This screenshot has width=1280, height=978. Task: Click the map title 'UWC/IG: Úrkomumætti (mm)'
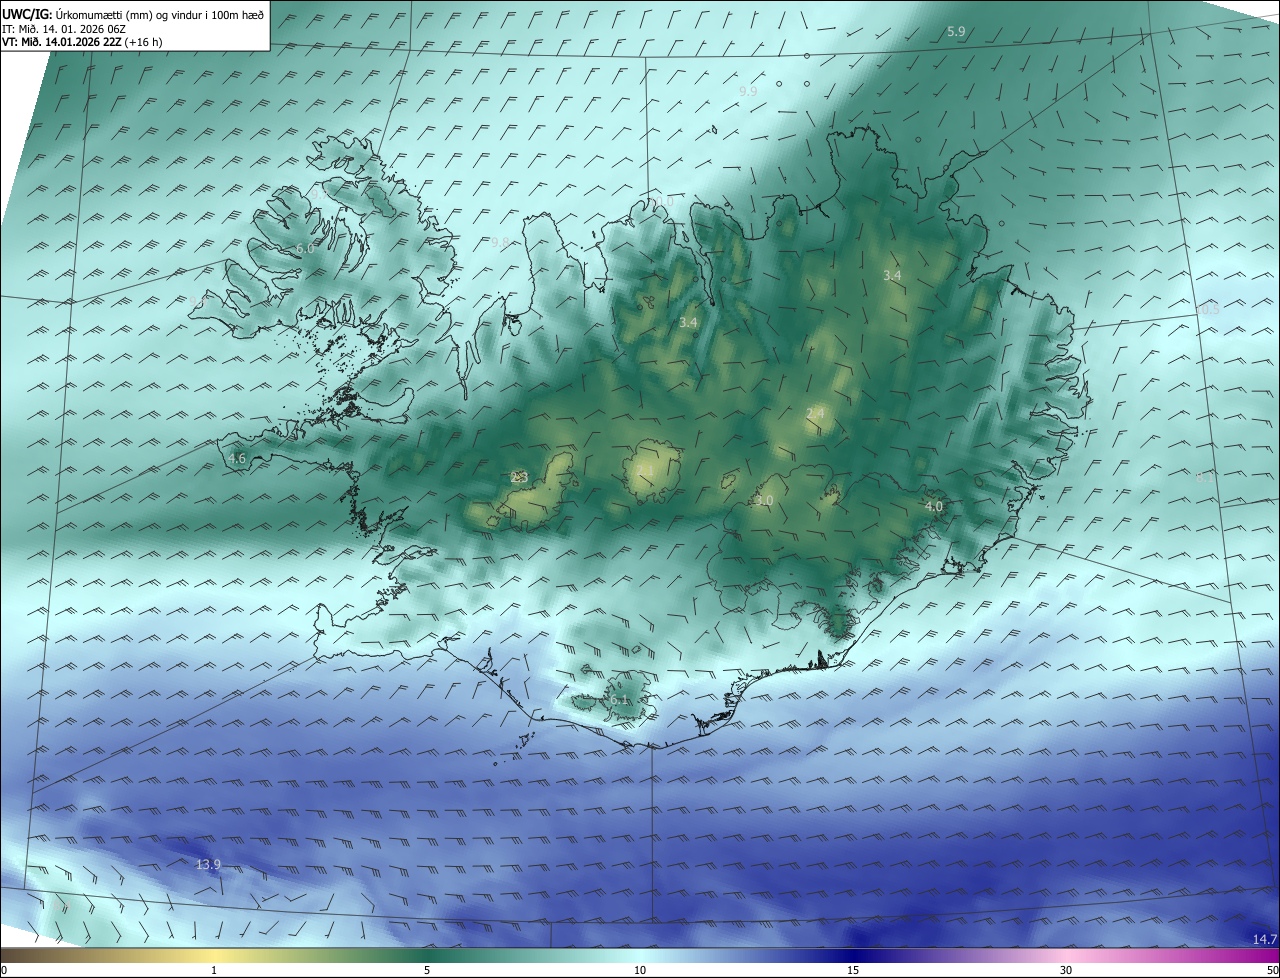(x=78, y=14)
